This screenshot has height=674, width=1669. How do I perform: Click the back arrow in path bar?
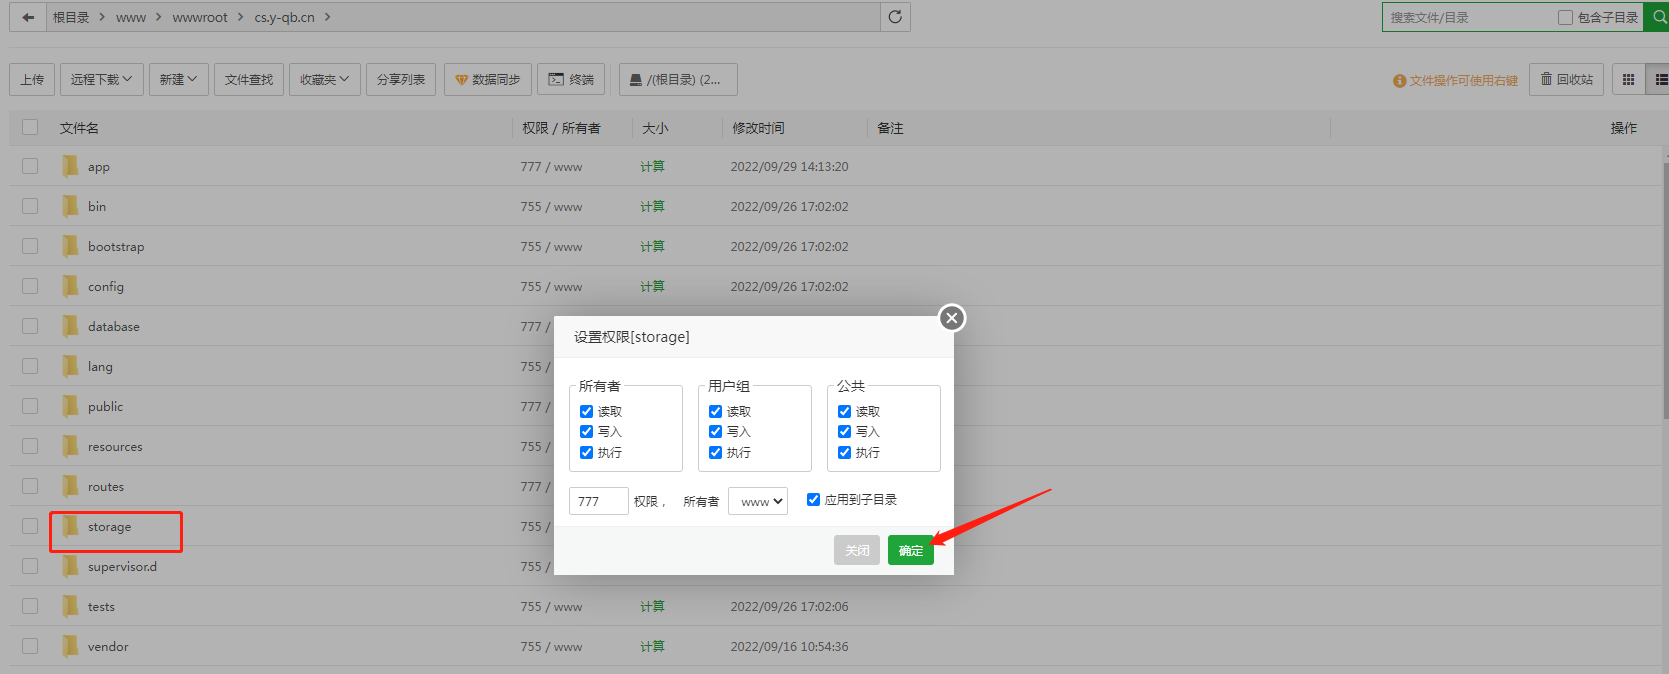pyautogui.click(x=28, y=17)
